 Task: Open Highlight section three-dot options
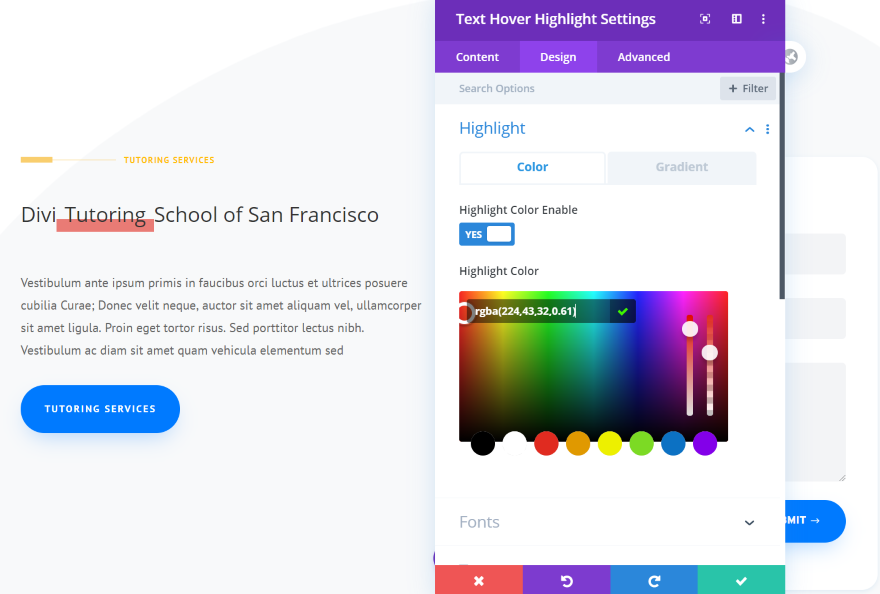point(768,129)
